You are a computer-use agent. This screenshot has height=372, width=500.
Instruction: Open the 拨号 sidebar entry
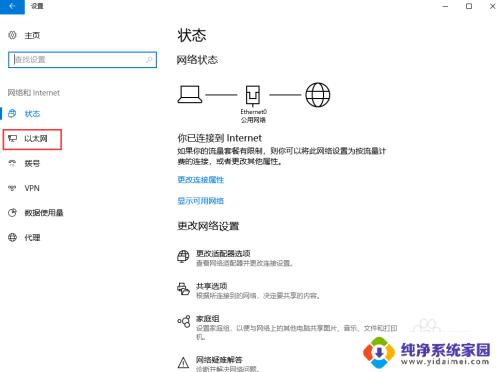pyautogui.click(x=32, y=163)
